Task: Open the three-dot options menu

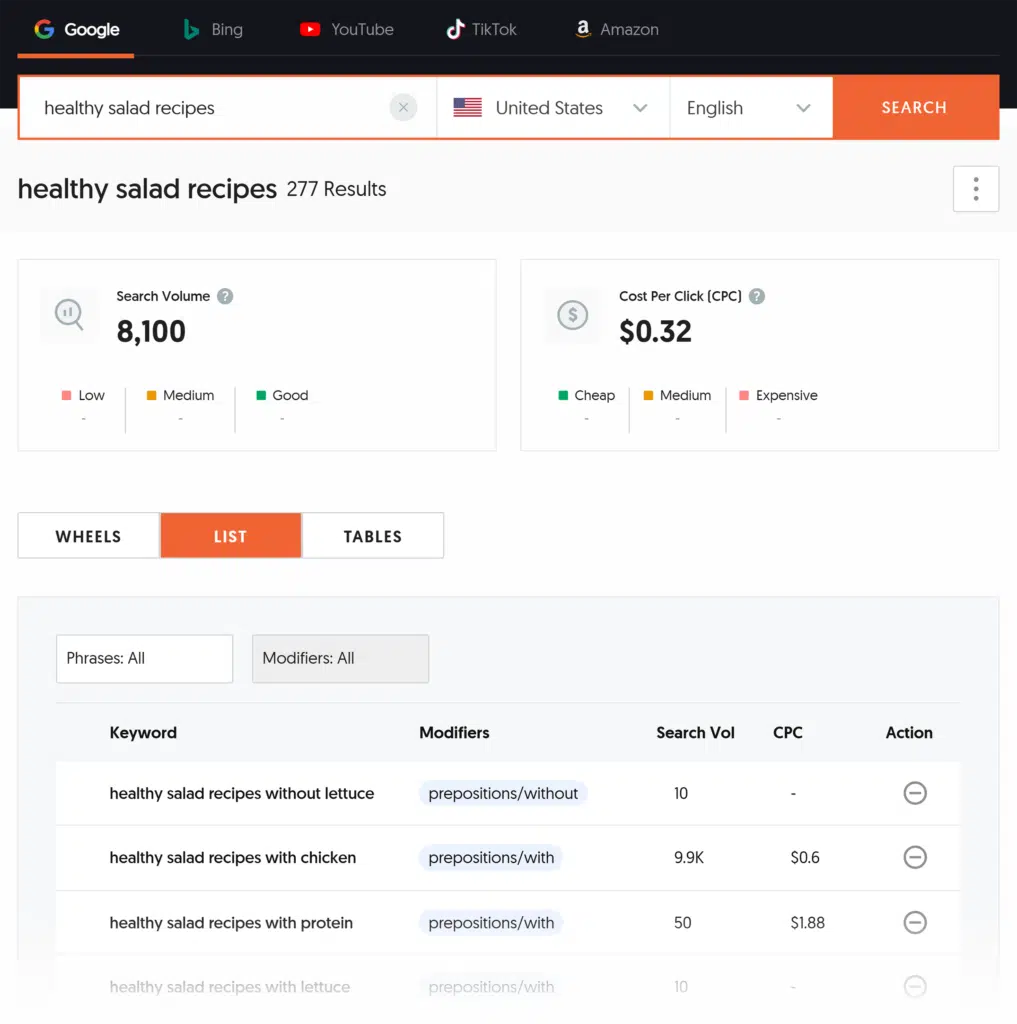Action: pyautogui.click(x=975, y=189)
